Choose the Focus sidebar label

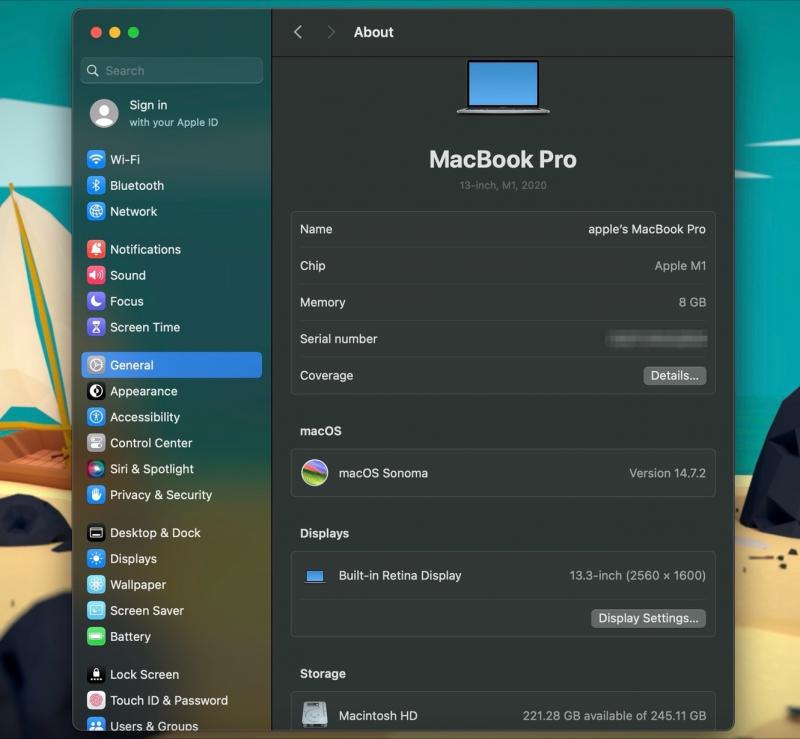(127, 301)
